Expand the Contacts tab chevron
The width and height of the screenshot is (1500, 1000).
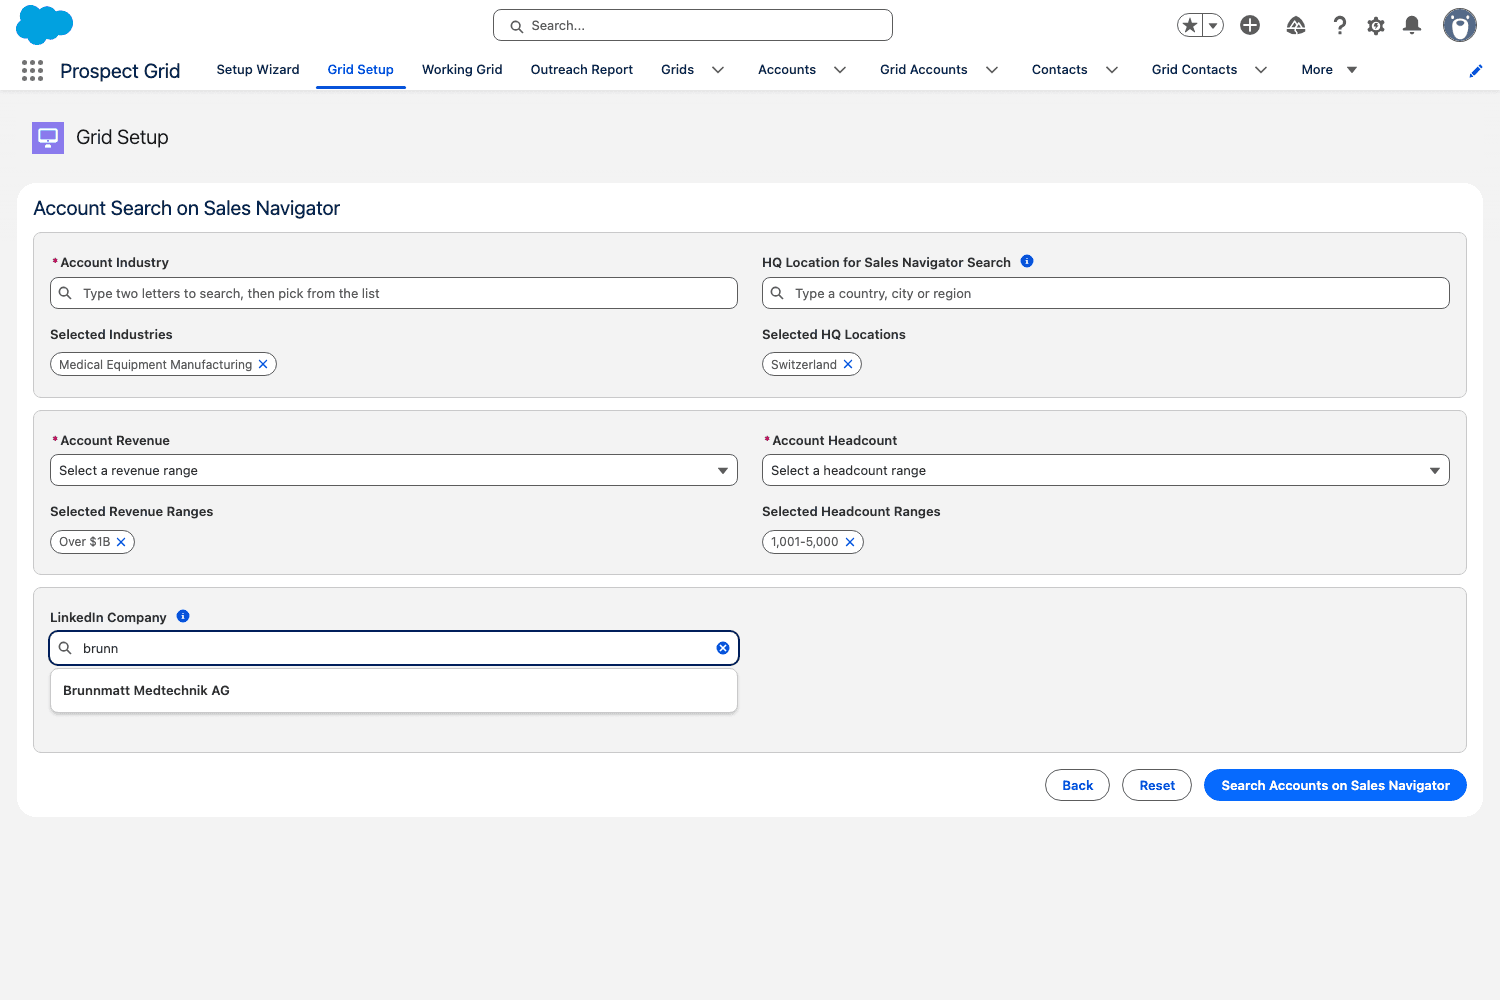(x=1112, y=70)
